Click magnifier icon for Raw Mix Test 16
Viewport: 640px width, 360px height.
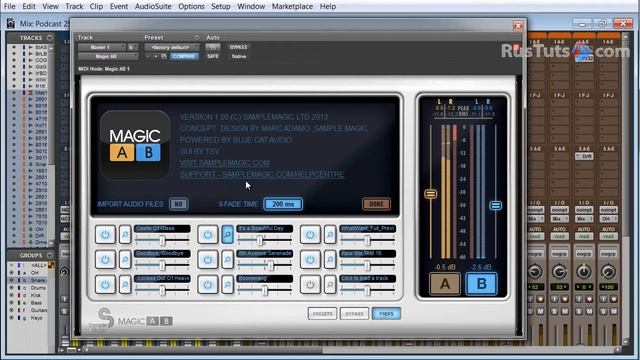(330, 260)
